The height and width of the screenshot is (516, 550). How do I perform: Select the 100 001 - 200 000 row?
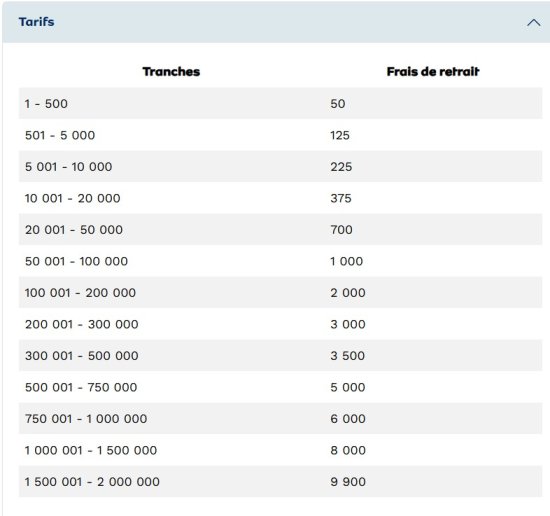(280, 293)
